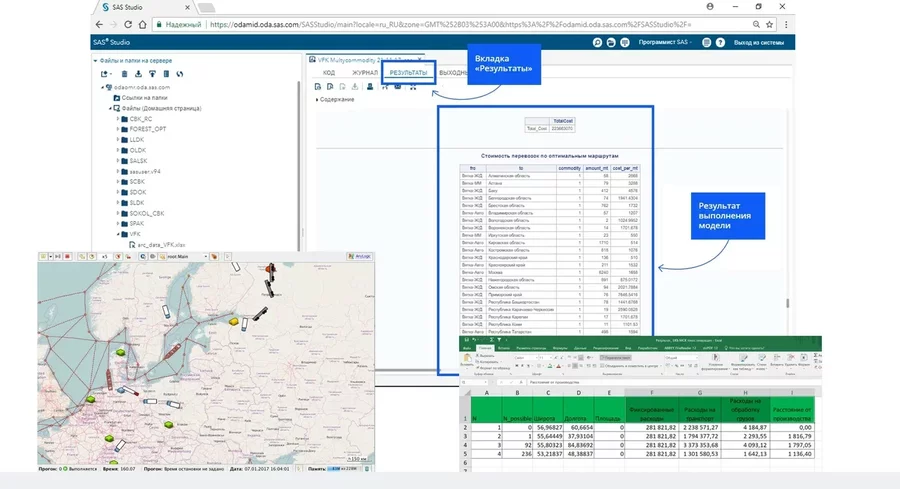This screenshot has height=489, width=900.
Task: Click Excel cell containing '1 136,40'
Action: coord(792,454)
